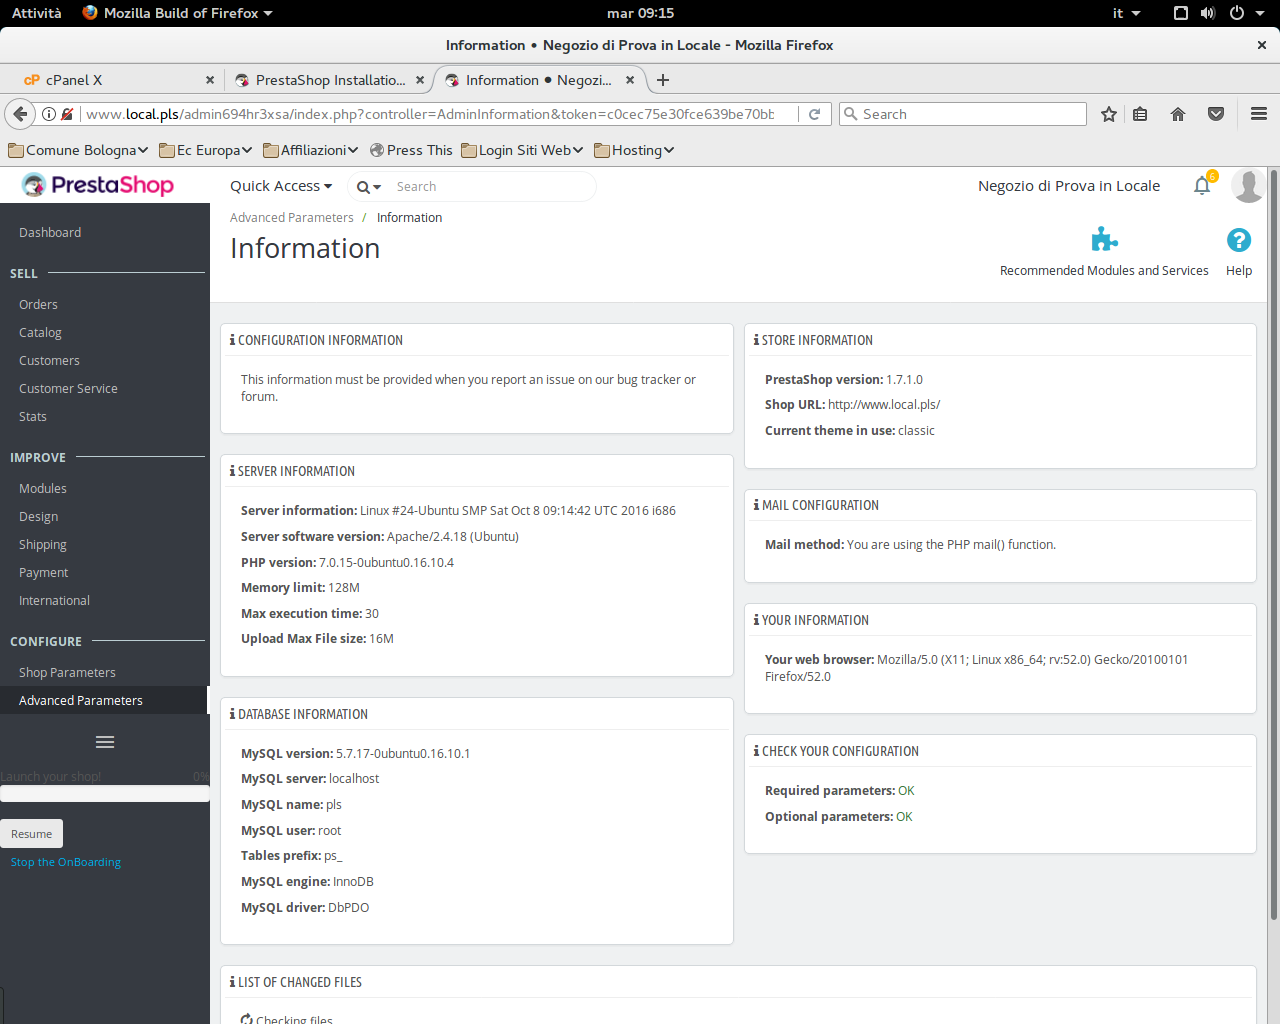Bookmark this page with the star

pos(1109,114)
